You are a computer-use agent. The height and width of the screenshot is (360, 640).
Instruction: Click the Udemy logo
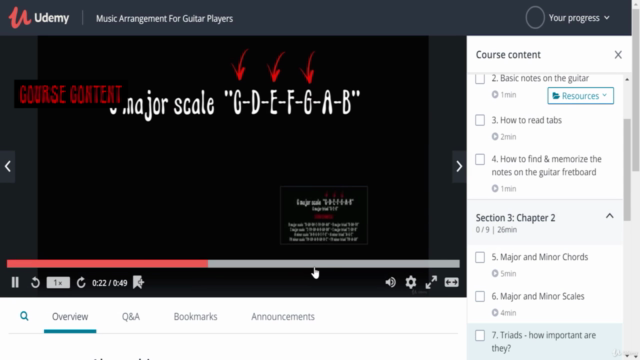39,18
